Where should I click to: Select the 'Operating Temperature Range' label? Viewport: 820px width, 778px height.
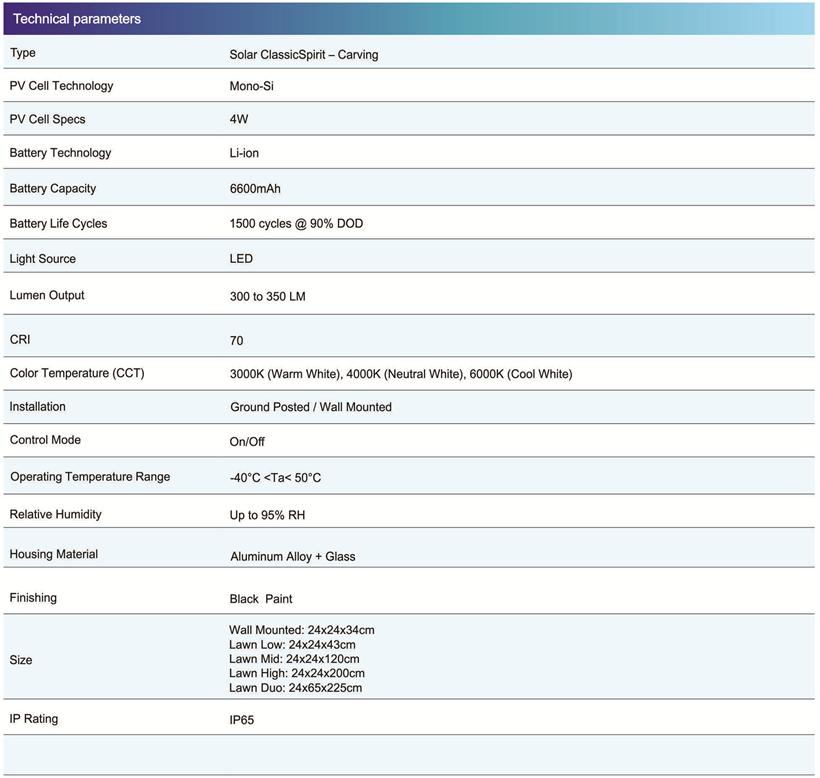click(90, 477)
